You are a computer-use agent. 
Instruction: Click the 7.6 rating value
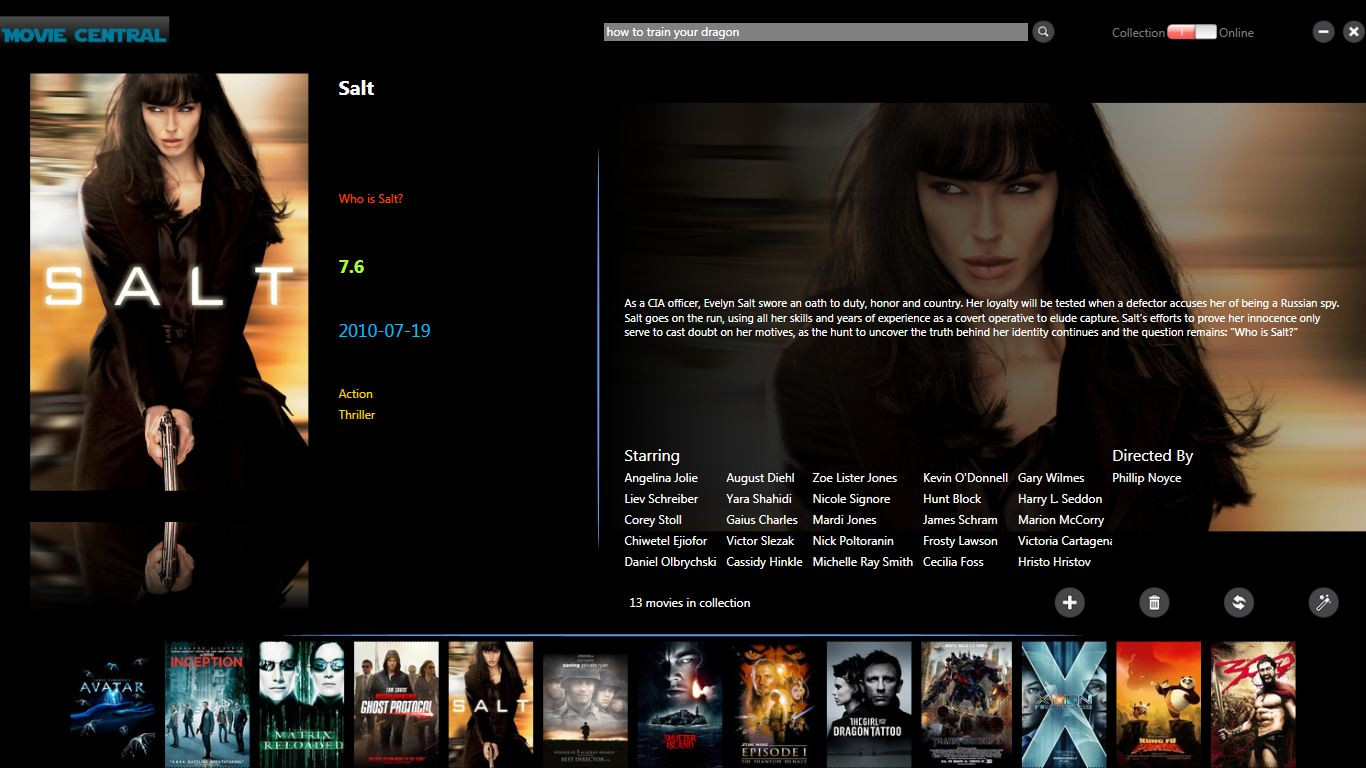351,267
